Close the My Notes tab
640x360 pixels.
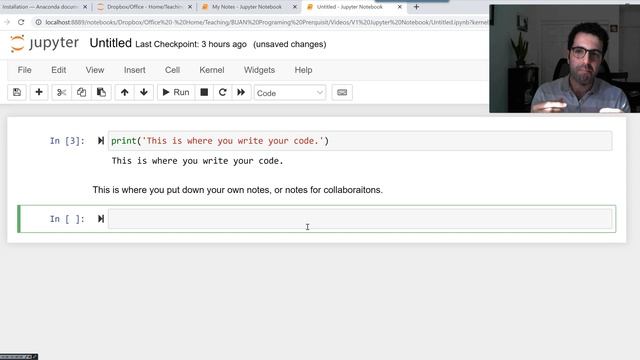click(x=295, y=7)
